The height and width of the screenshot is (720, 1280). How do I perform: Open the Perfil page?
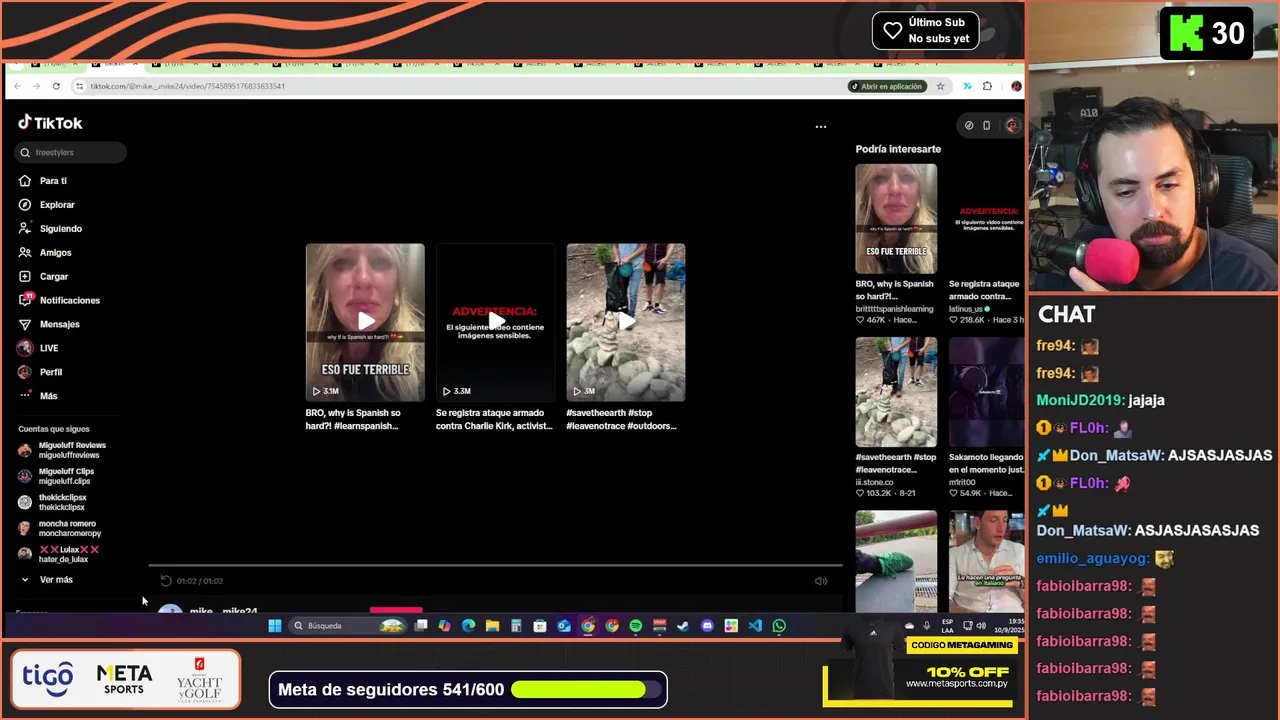[x=40, y=372]
